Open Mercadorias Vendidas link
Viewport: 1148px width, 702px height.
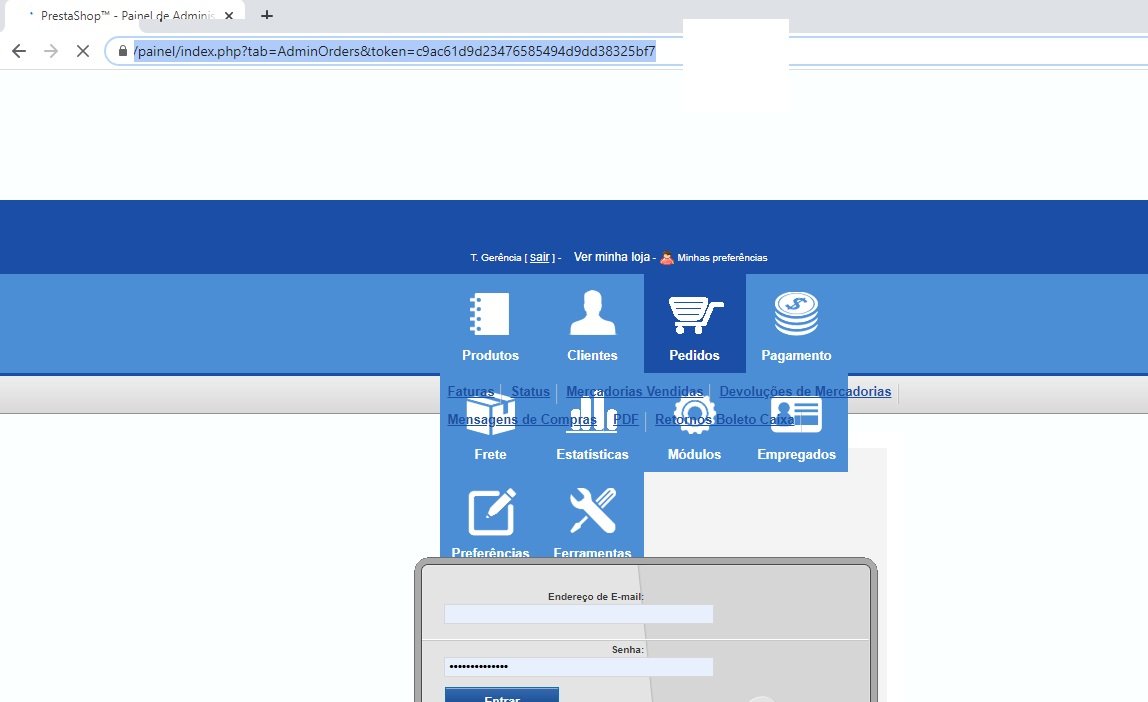pyautogui.click(x=634, y=392)
